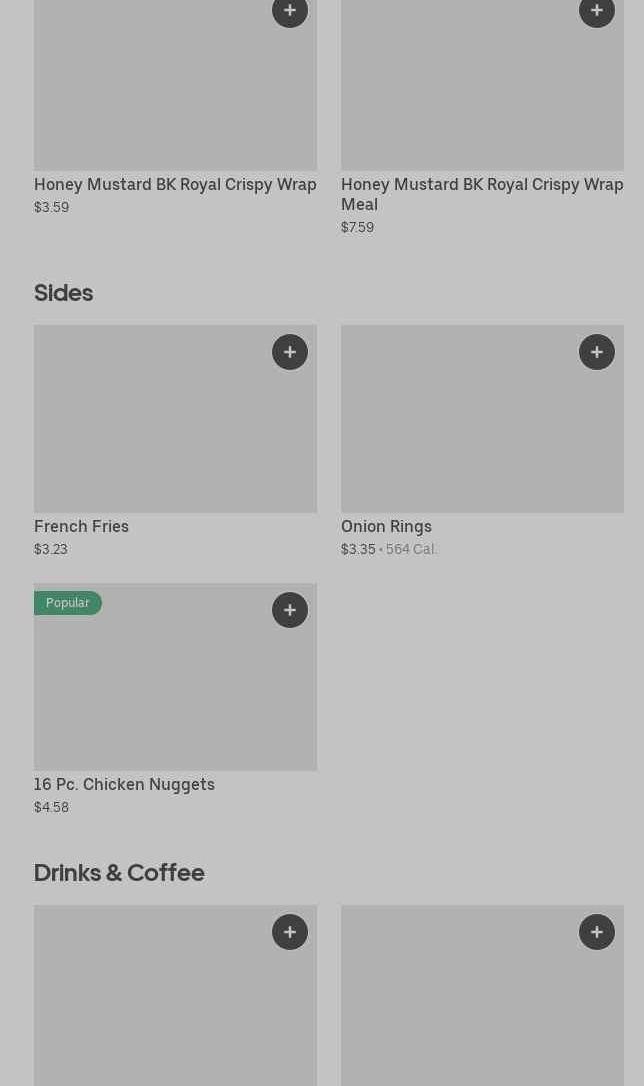644x1086 pixels.
Task: Open Onion Rings item image
Action: pyautogui.click(x=482, y=430)
